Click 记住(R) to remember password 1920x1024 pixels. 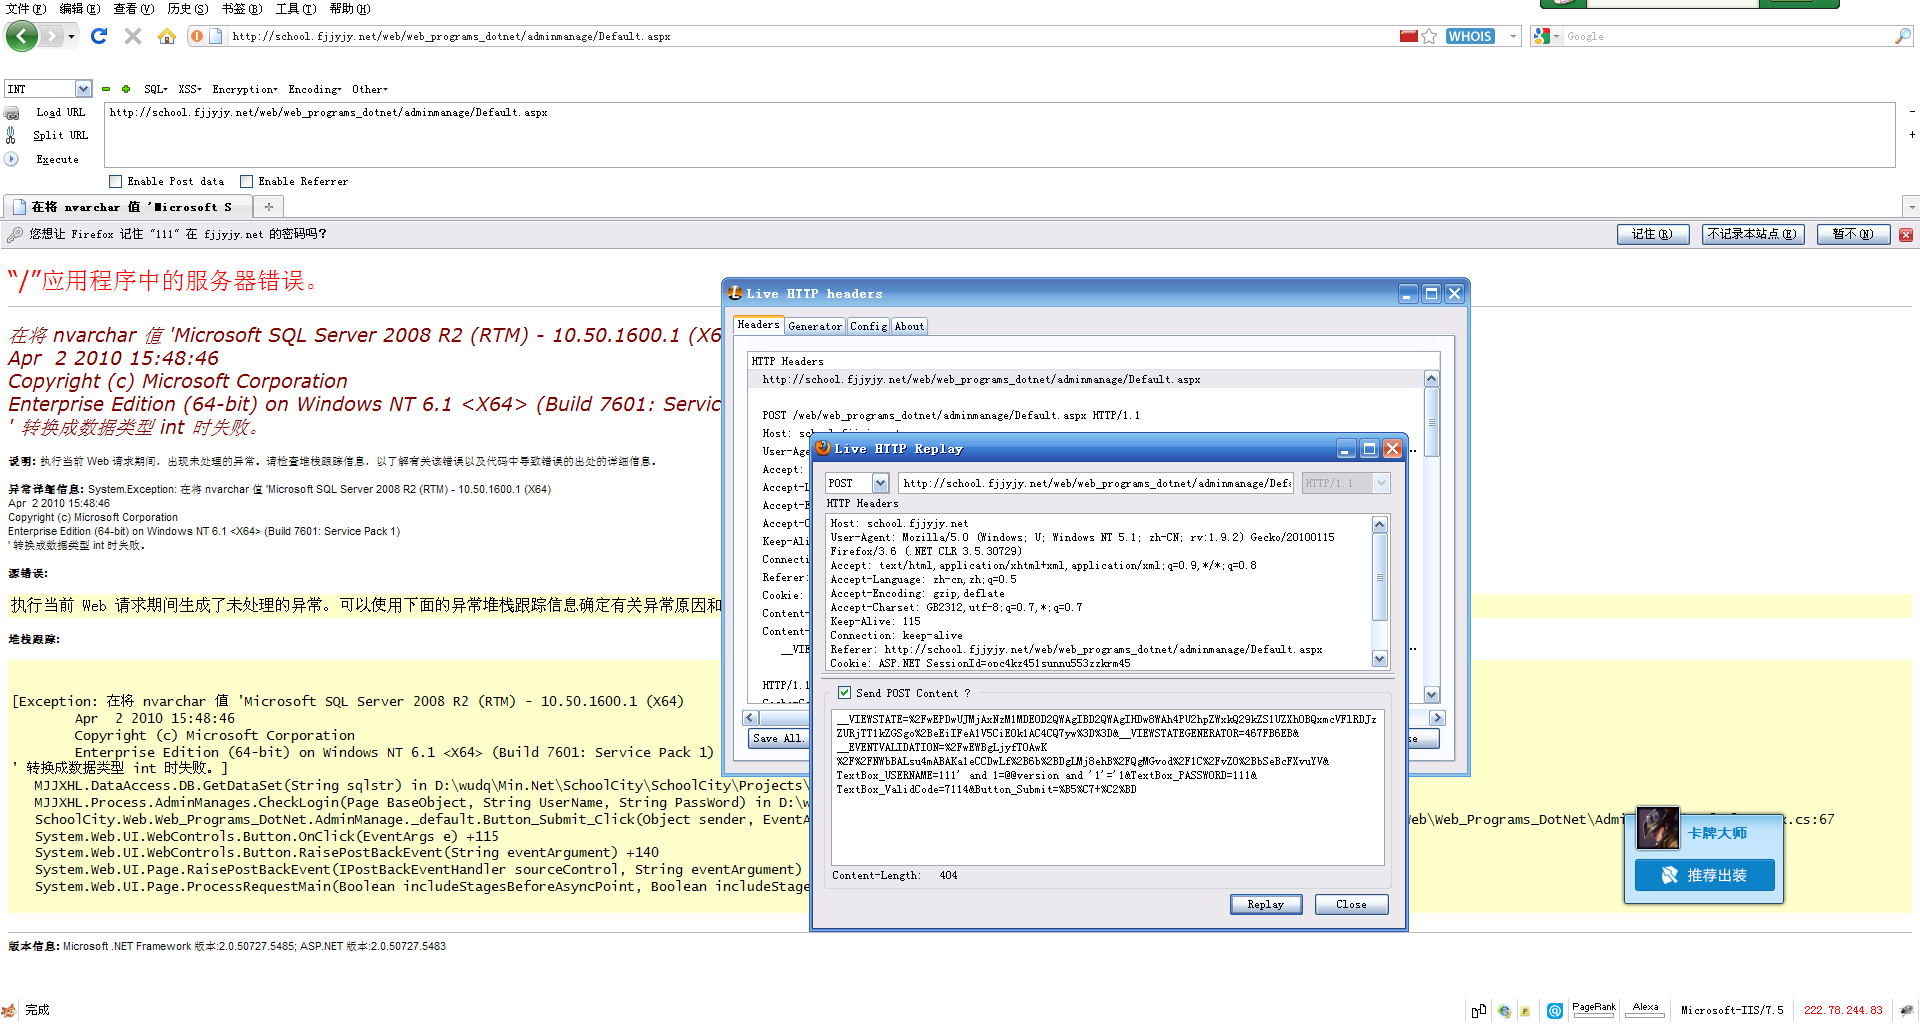click(x=1652, y=234)
